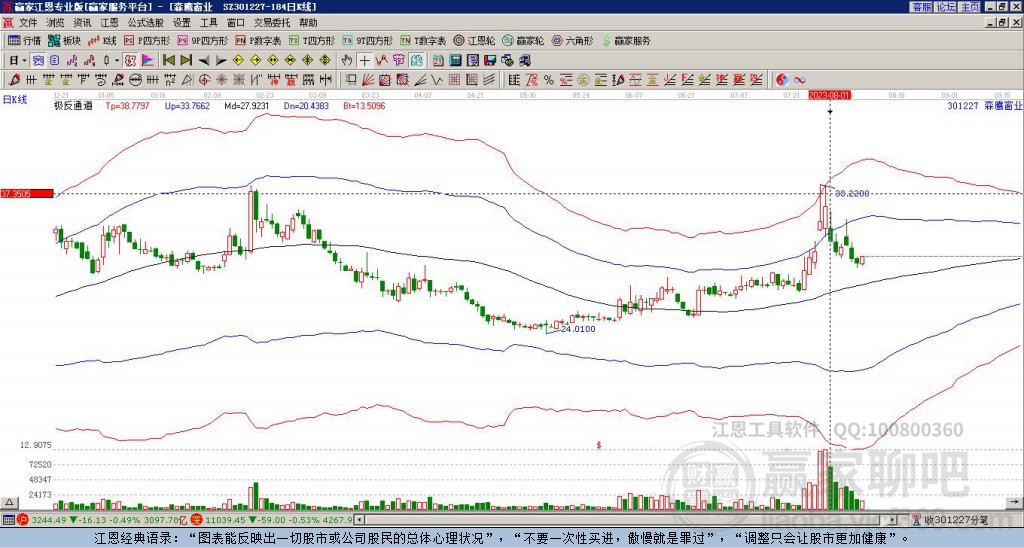Open the 江恩 menu
This screenshot has height=548, width=1024.
[x=109, y=23]
